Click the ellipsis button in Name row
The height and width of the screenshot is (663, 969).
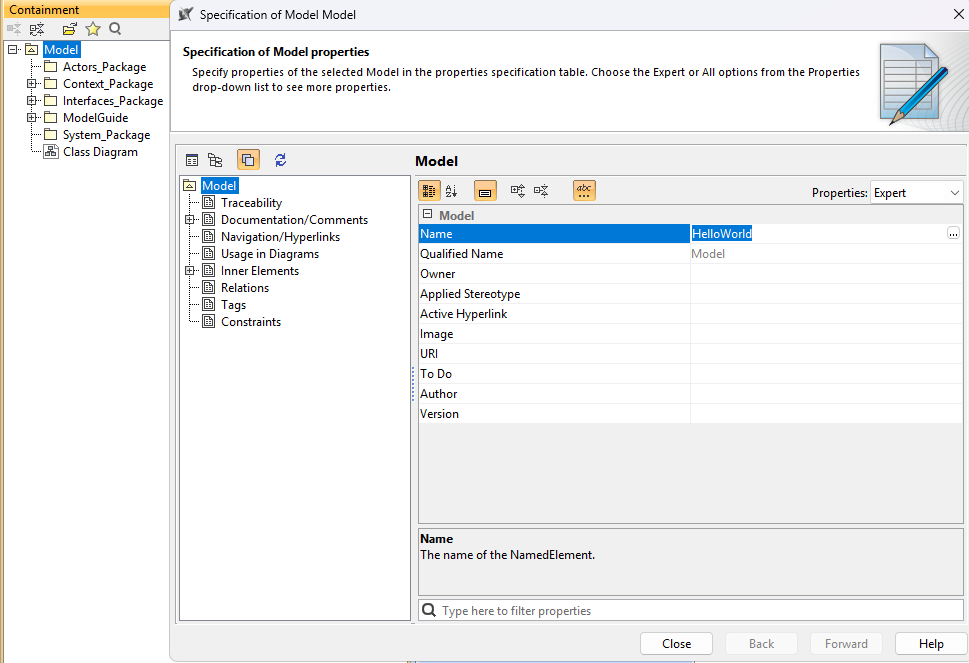pos(953,234)
